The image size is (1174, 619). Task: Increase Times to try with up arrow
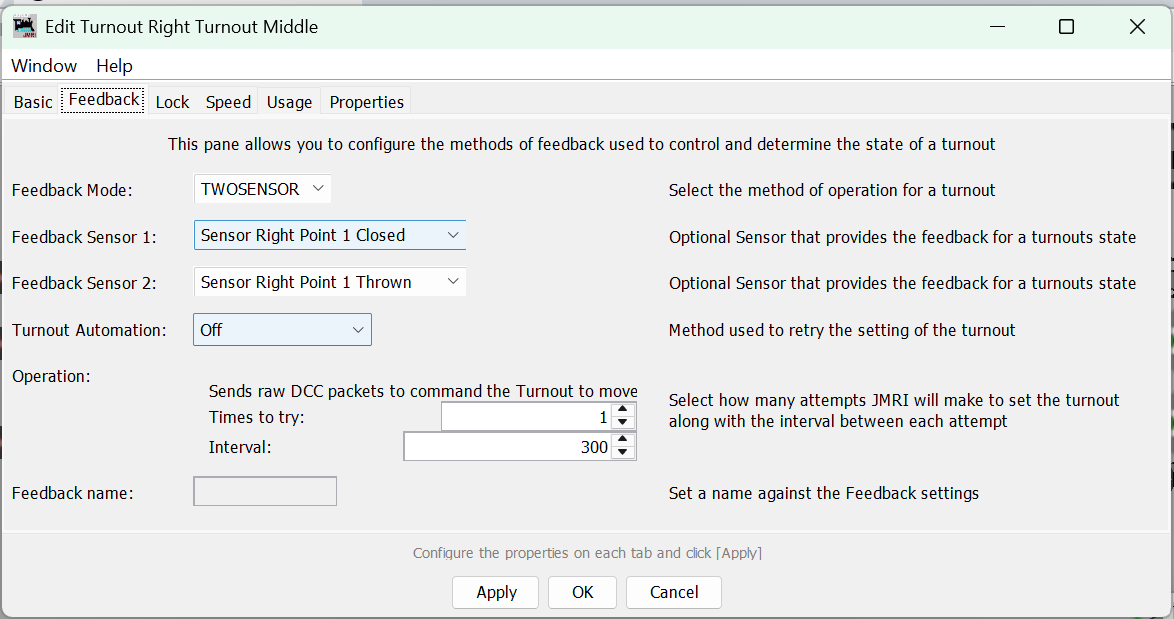[x=623, y=409]
